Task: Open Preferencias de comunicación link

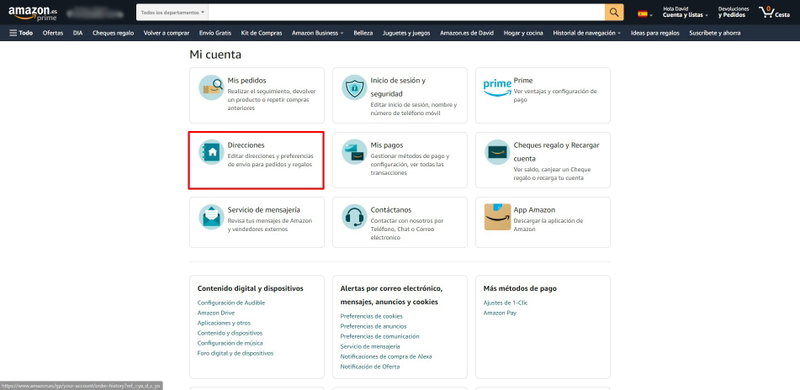Action: pos(380,336)
